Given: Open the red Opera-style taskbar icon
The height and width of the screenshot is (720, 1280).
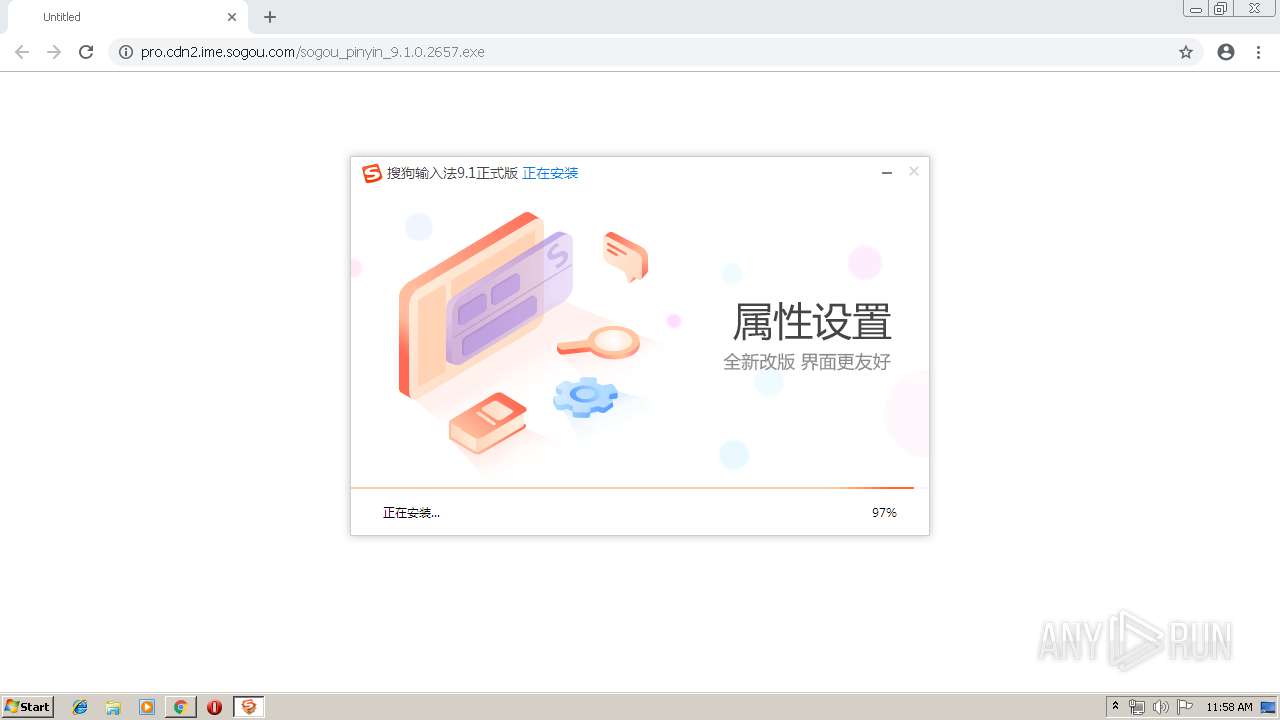Looking at the screenshot, I should pos(214,707).
